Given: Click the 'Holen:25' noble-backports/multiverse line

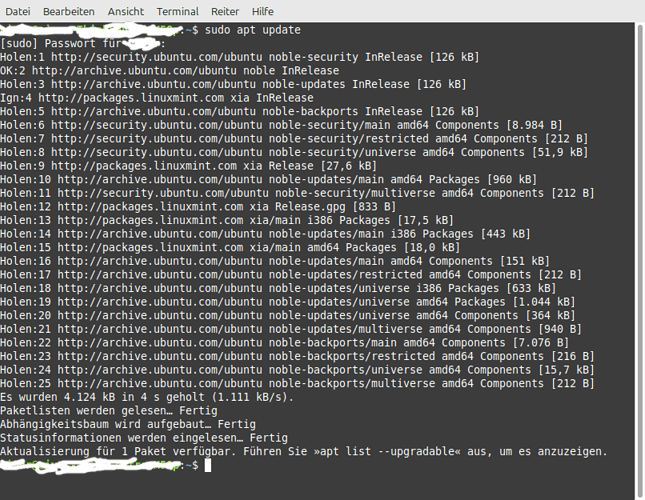Looking at the screenshot, I should tap(297, 383).
